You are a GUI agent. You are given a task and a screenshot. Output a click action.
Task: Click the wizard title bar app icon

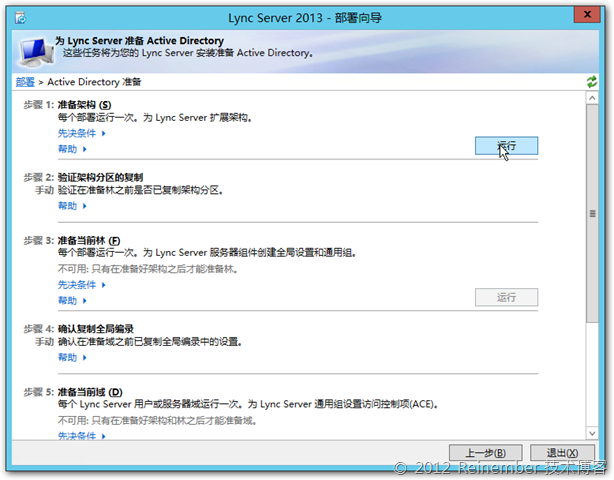point(20,18)
